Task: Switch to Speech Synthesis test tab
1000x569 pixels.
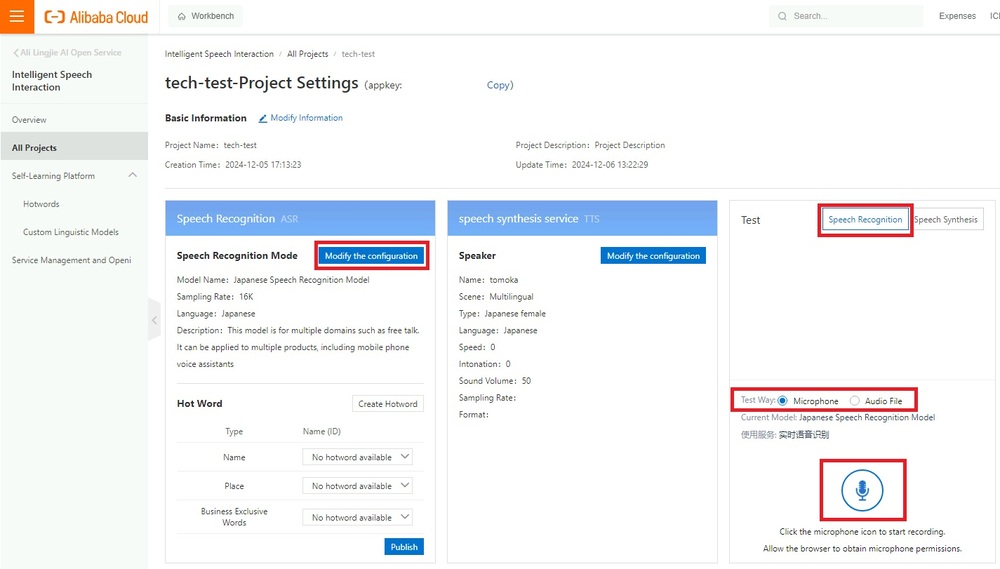Action: 946,219
